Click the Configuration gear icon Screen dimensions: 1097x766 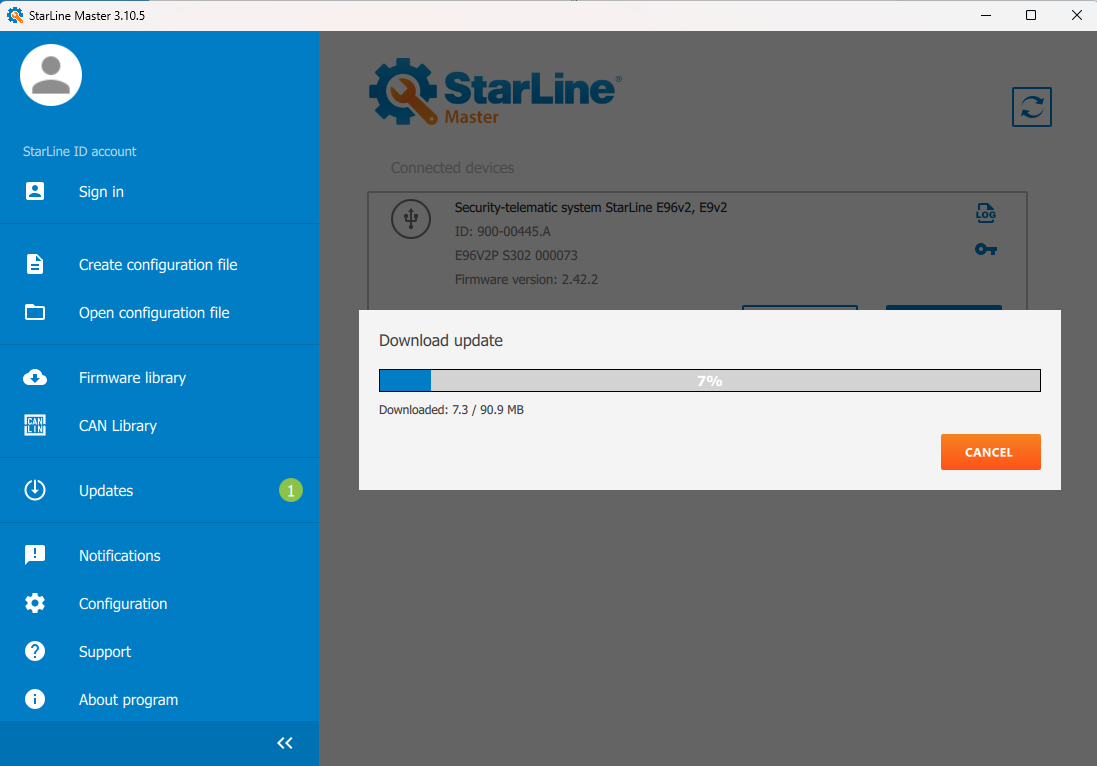(35, 604)
